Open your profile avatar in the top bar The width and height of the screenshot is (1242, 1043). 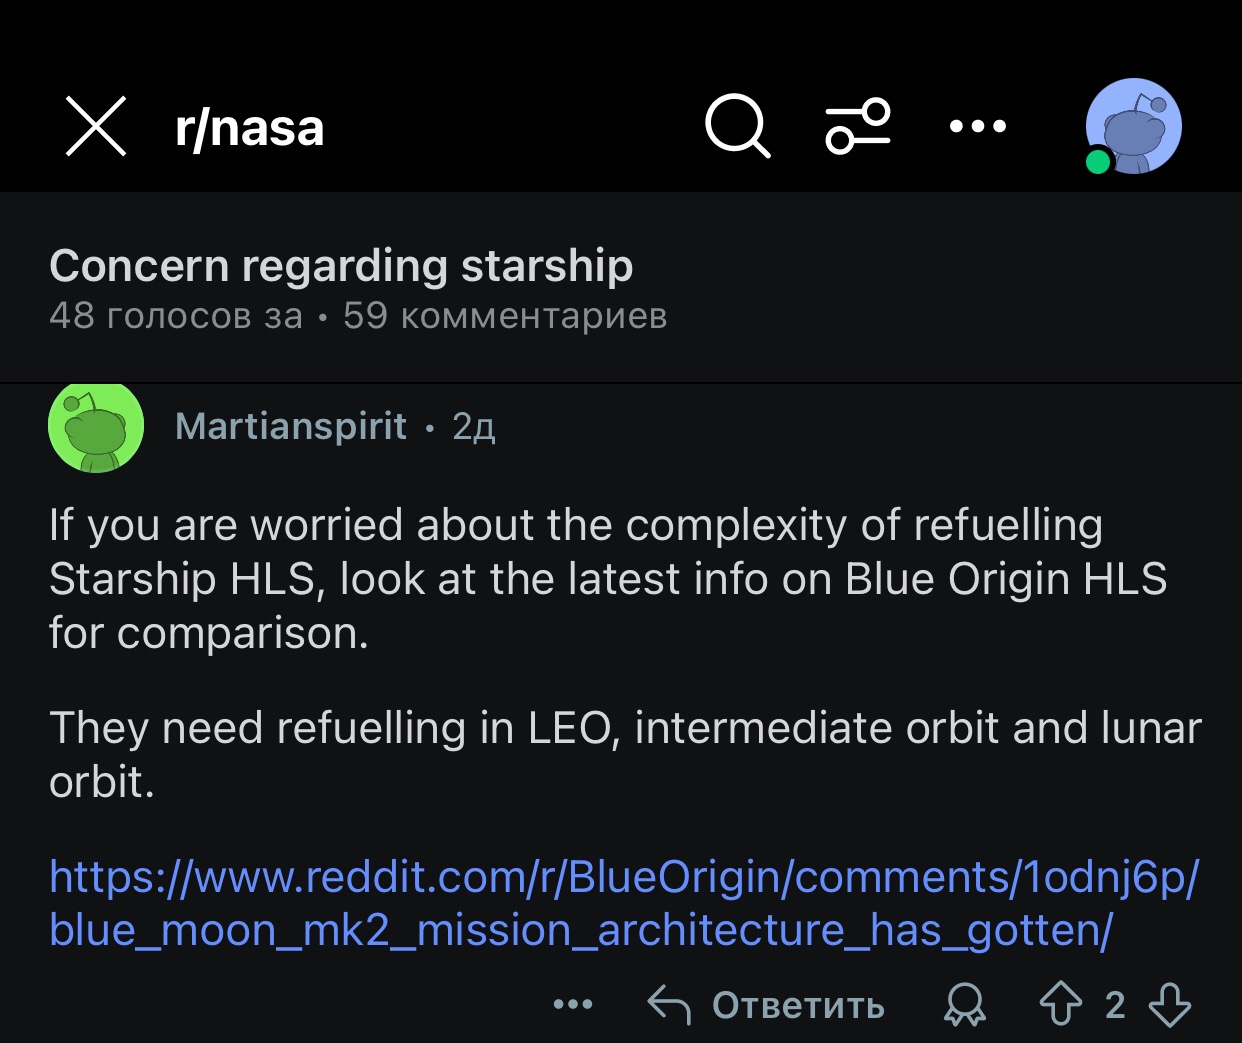tap(1133, 127)
